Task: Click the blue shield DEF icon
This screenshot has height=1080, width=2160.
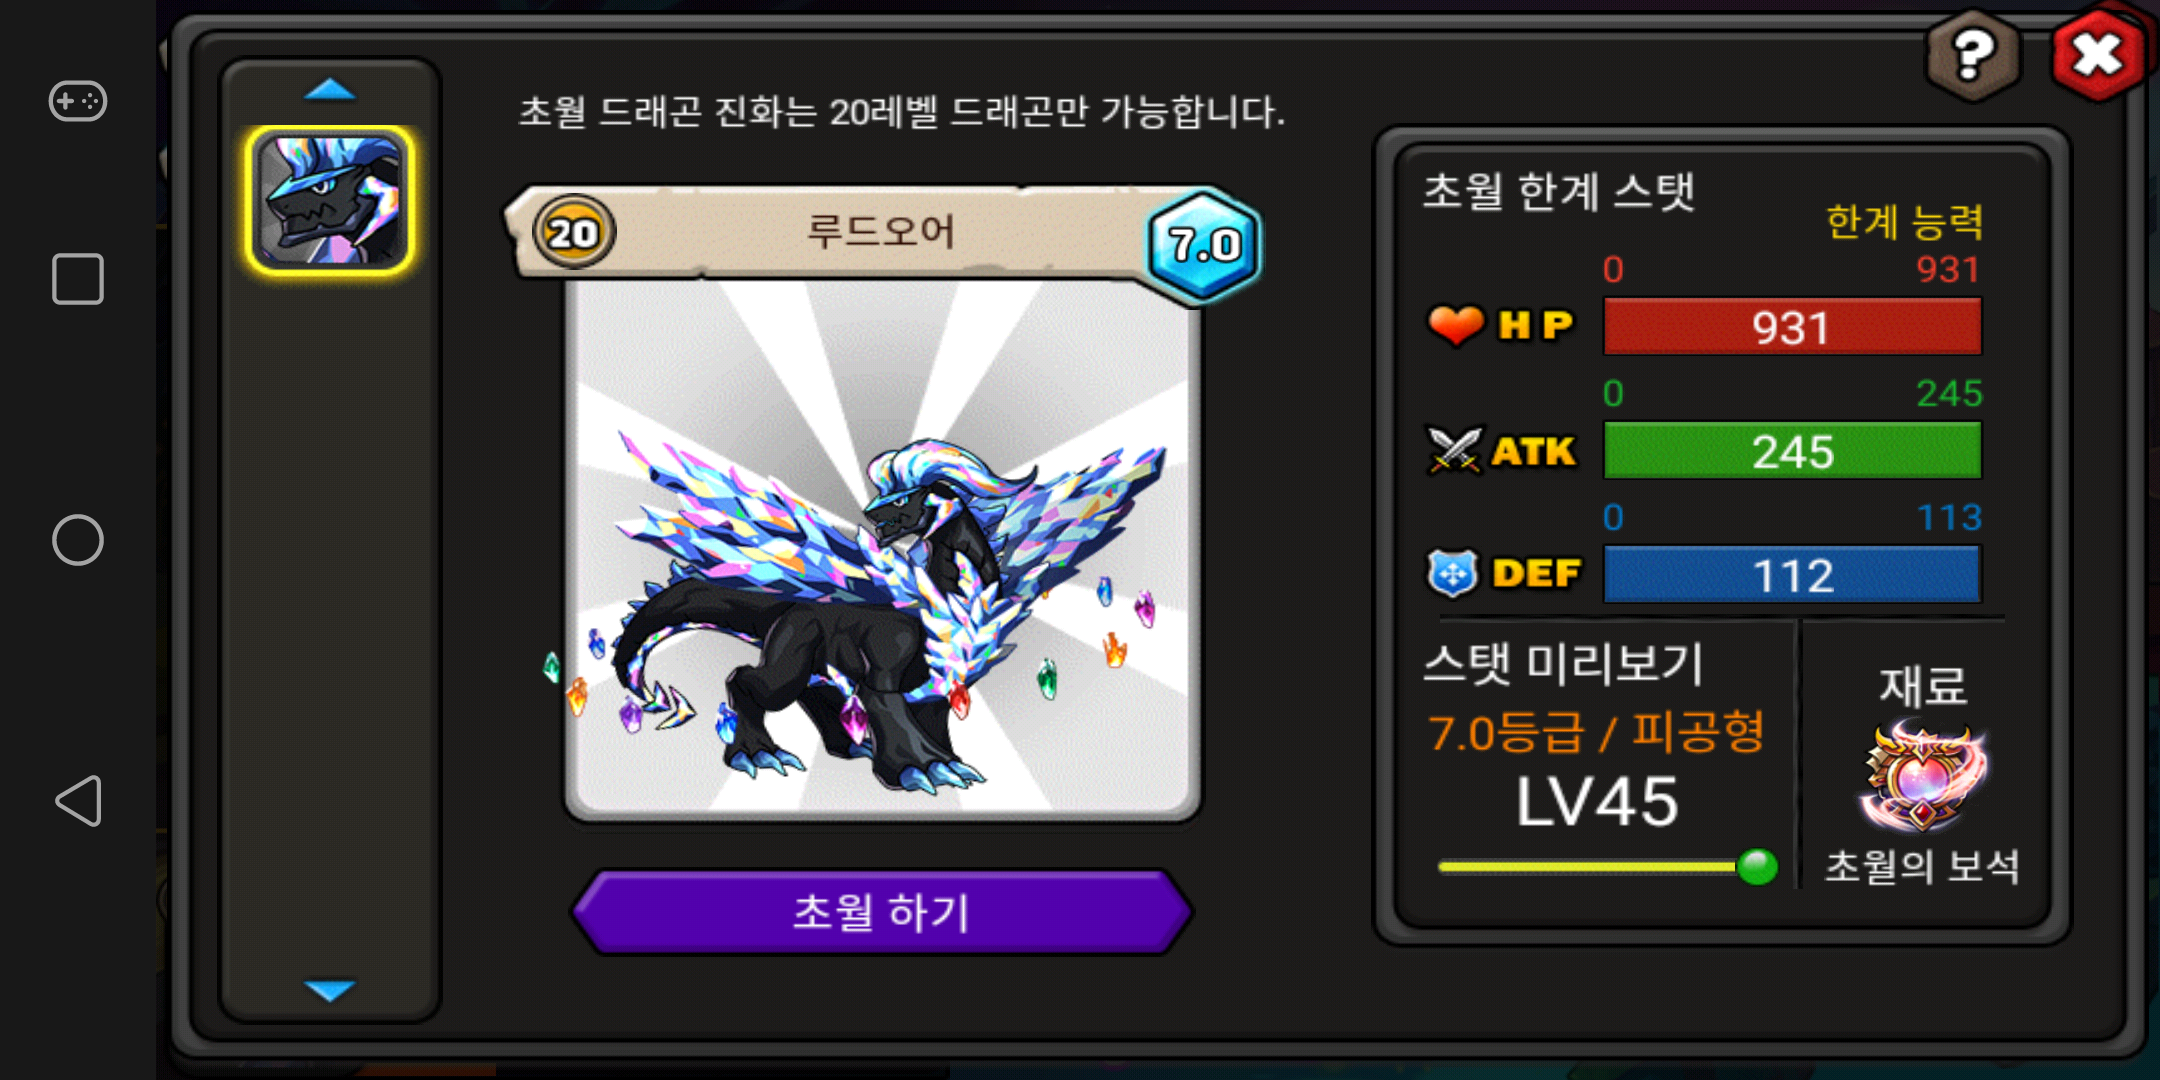Action: coord(1452,574)
